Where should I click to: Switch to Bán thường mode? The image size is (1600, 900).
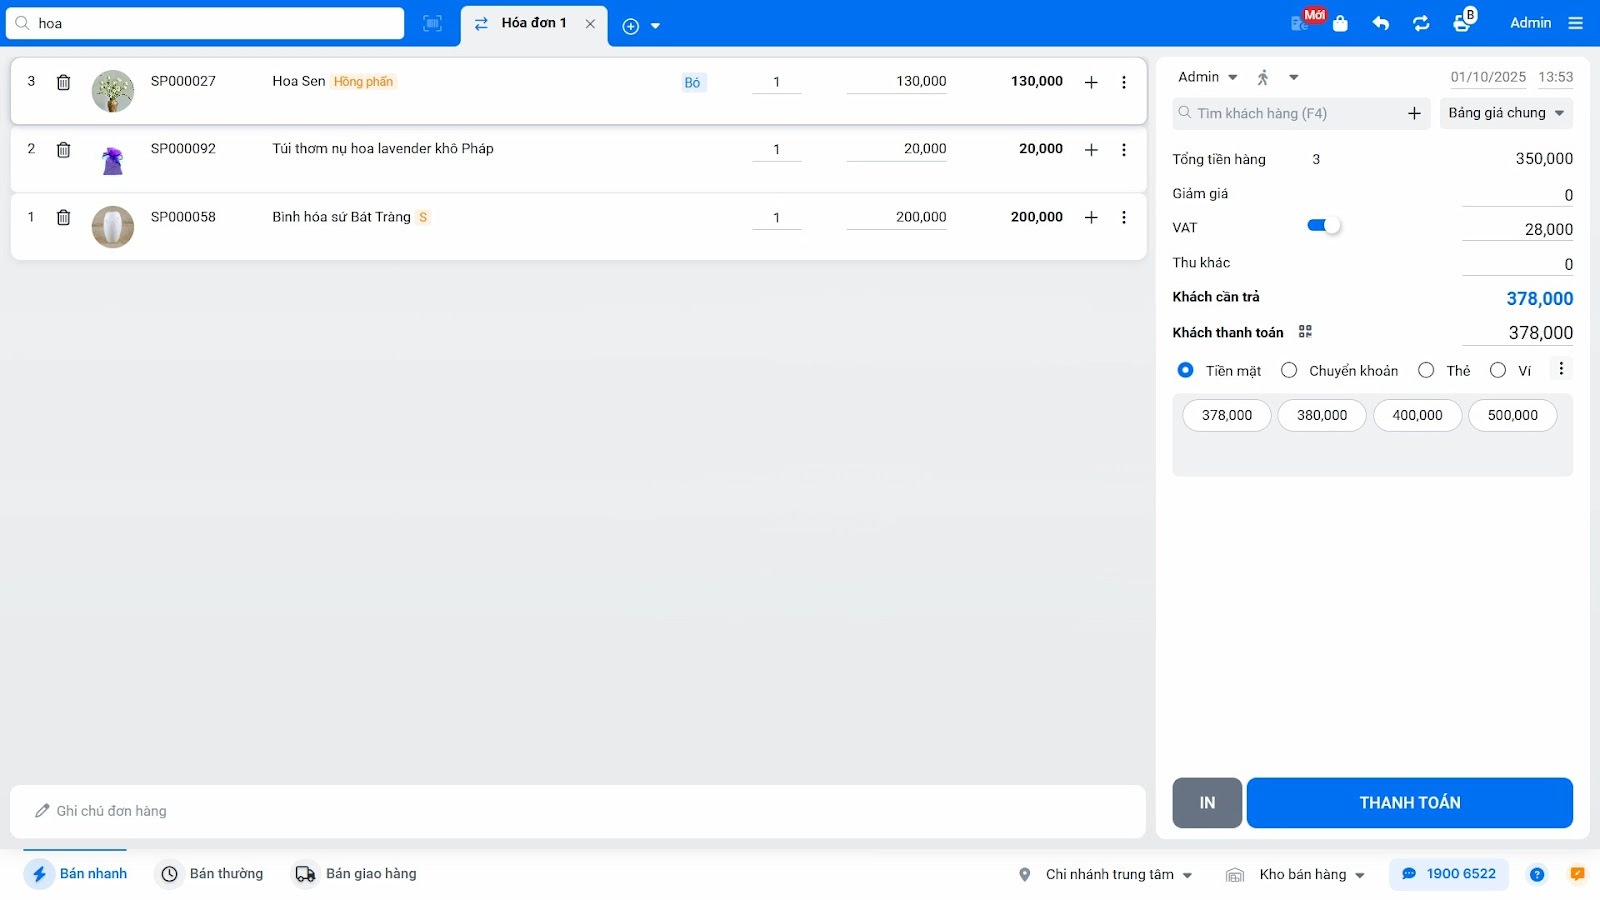(212, 874)
